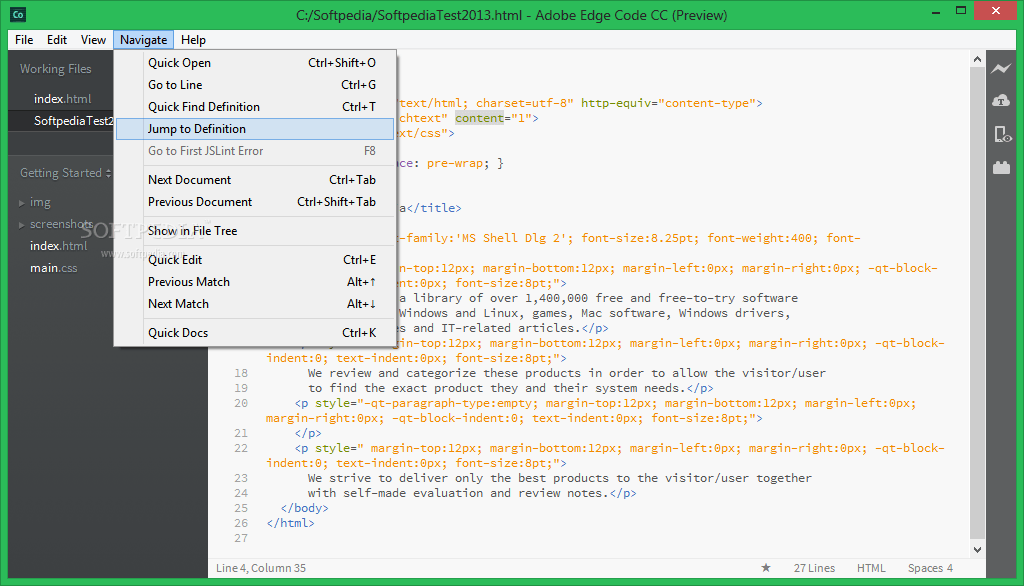Choose Show in File Tree
Image resolution: width=1024 pixels, height=586 pixels.
click(x=255, y=231)
